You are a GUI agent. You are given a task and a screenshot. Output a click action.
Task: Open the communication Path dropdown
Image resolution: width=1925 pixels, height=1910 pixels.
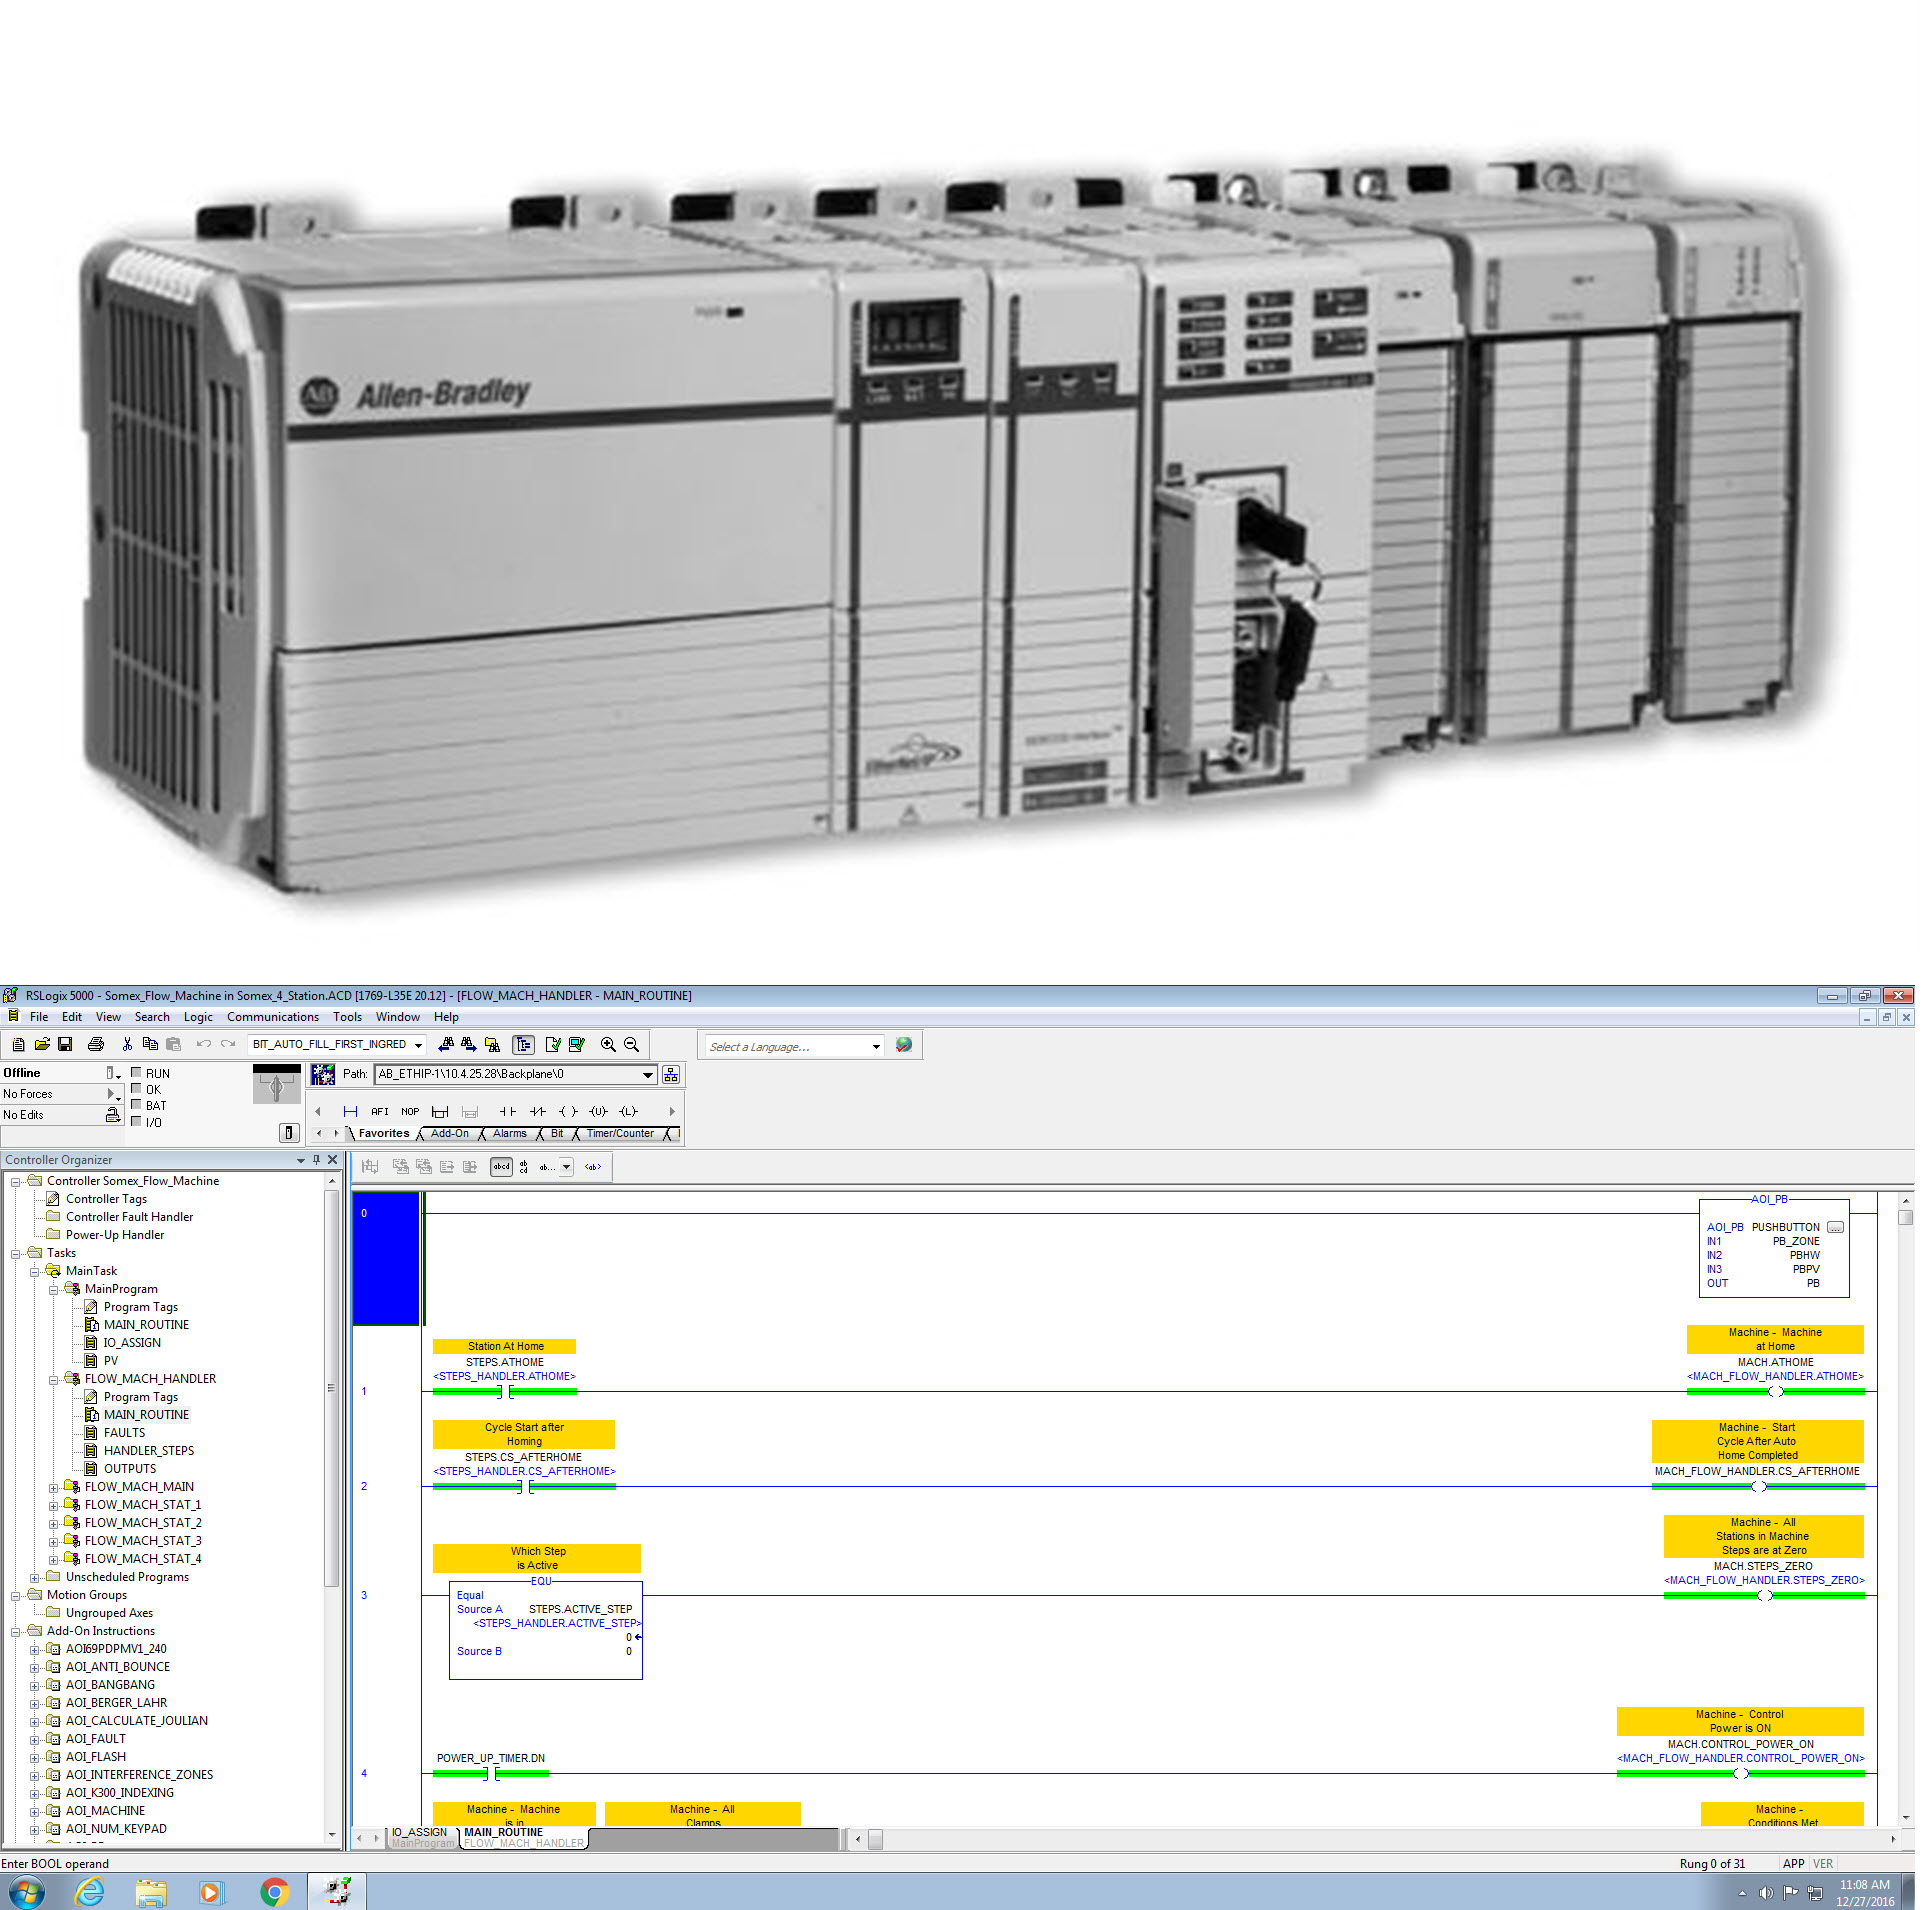[x=647, y=1075]
